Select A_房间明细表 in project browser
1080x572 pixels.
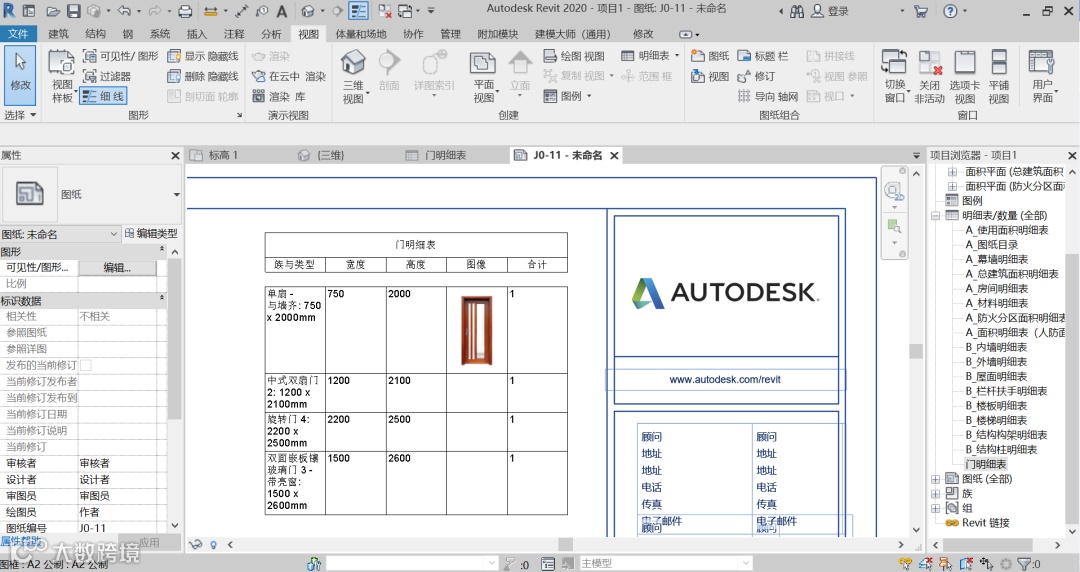[996, 289]
